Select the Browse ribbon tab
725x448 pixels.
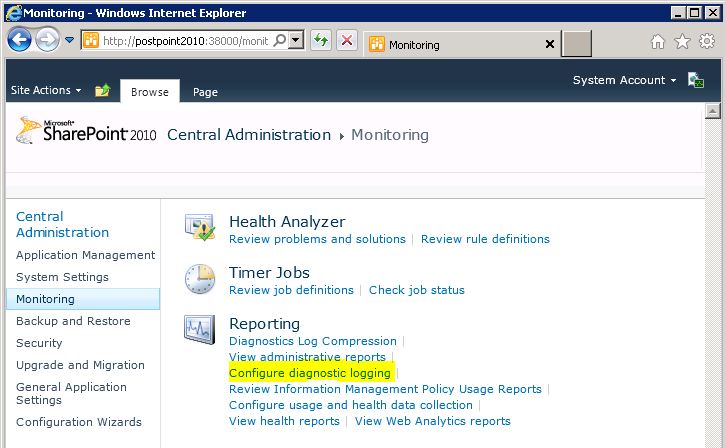150,92
